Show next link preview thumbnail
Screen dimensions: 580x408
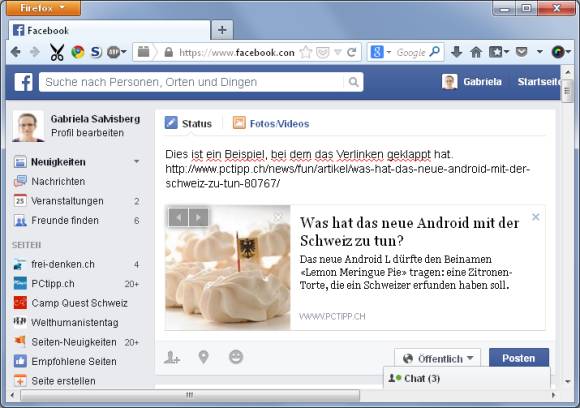[198, 218]
